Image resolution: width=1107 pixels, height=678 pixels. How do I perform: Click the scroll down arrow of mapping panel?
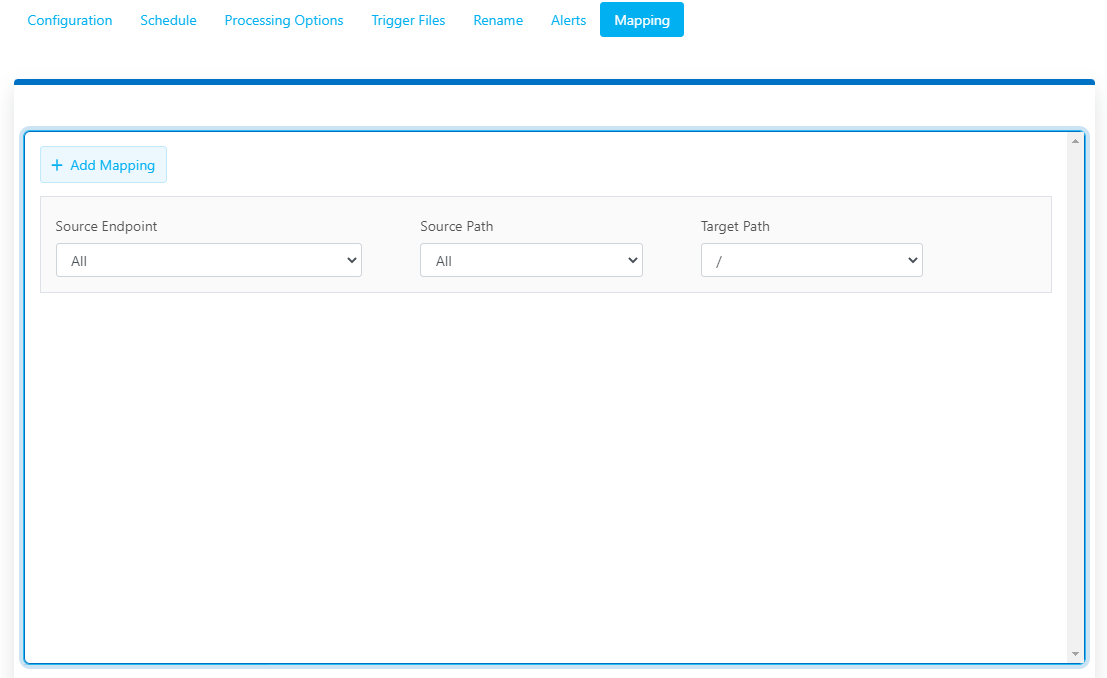click(x=1075, y=654)
